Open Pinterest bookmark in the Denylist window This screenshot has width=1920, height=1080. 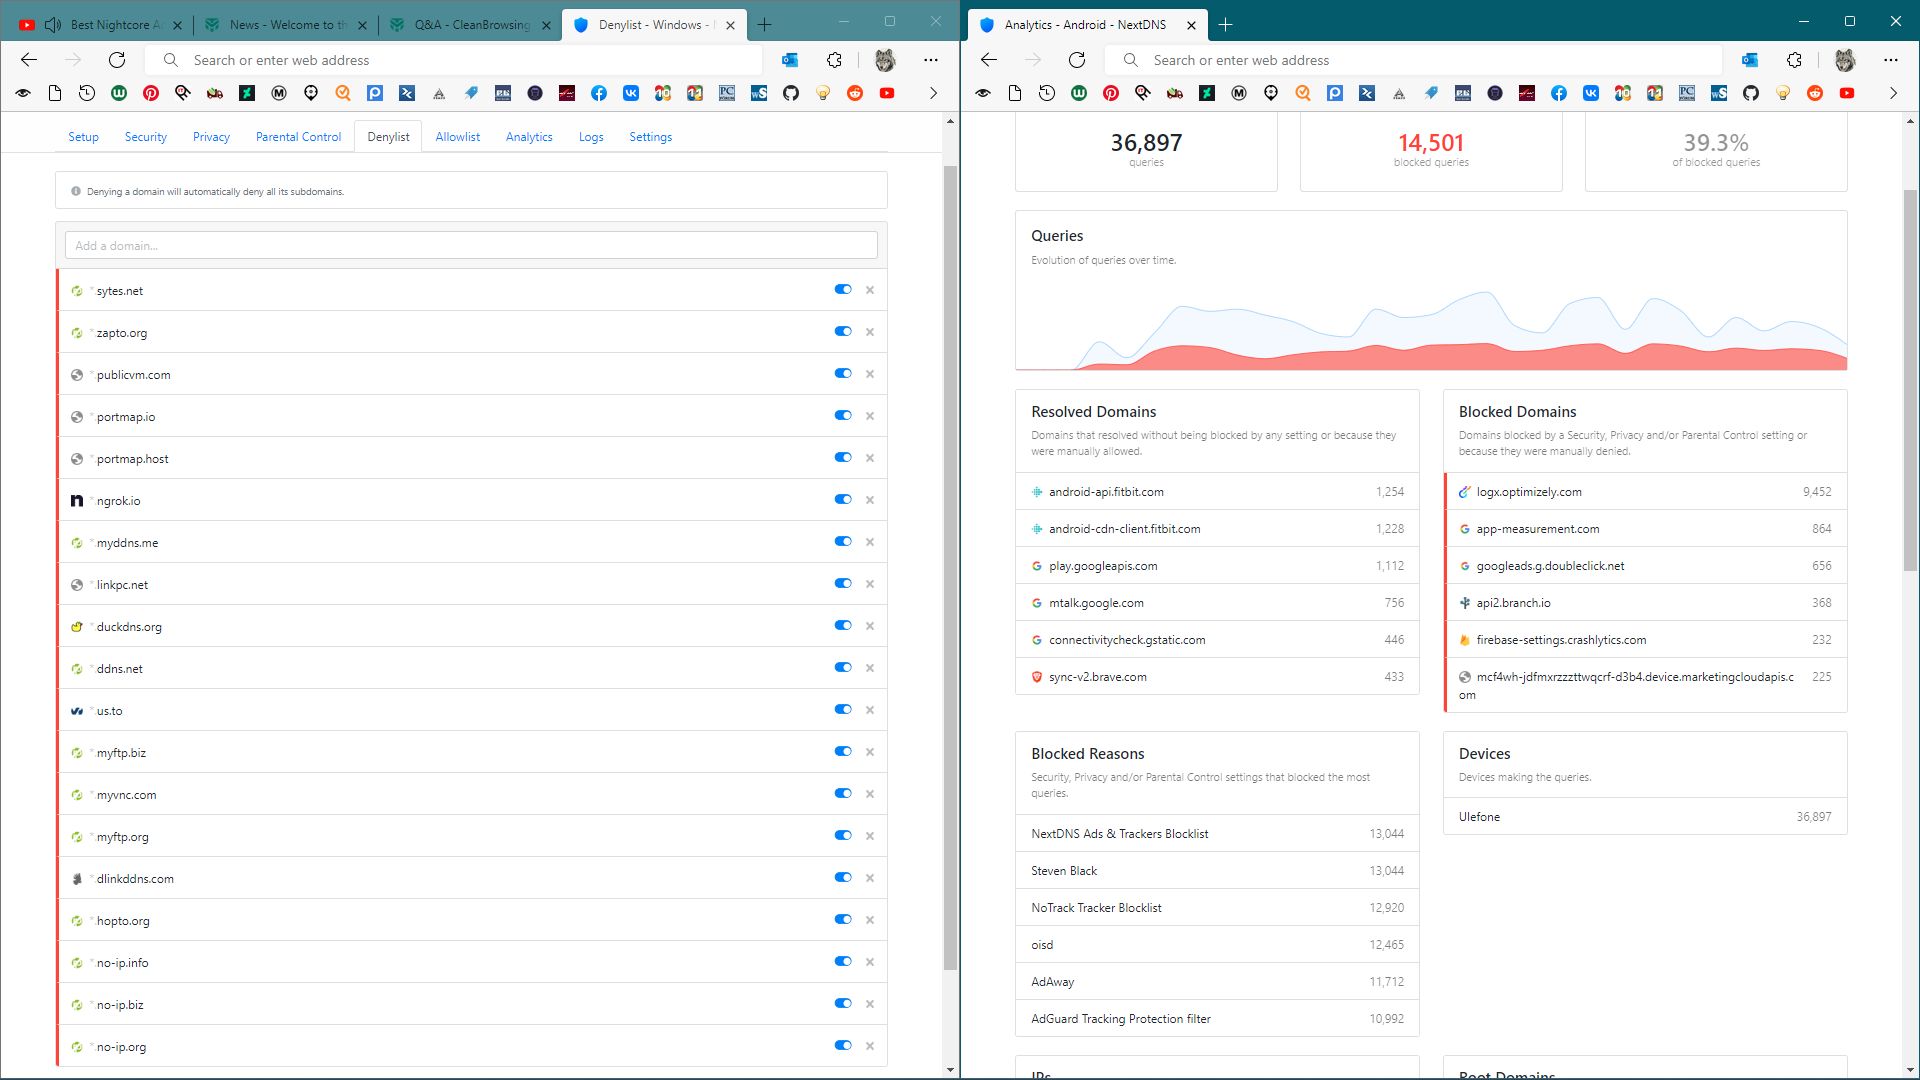[151, 93]
